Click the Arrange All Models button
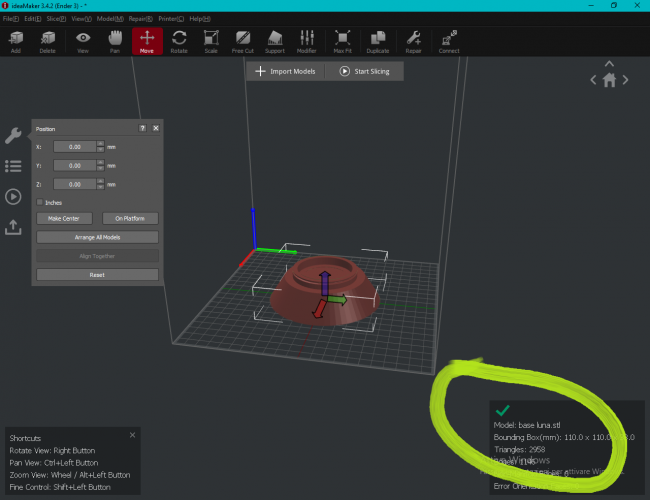650x500 pixels. point(97,237)
